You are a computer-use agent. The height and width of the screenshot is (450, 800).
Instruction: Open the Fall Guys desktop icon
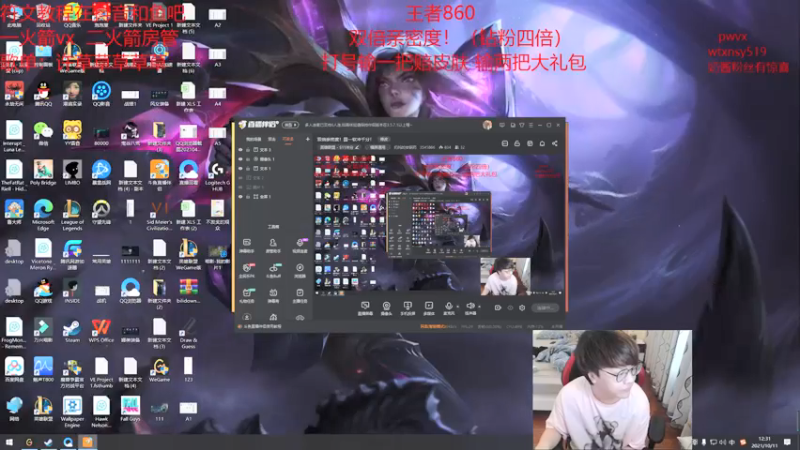point(130,409)
